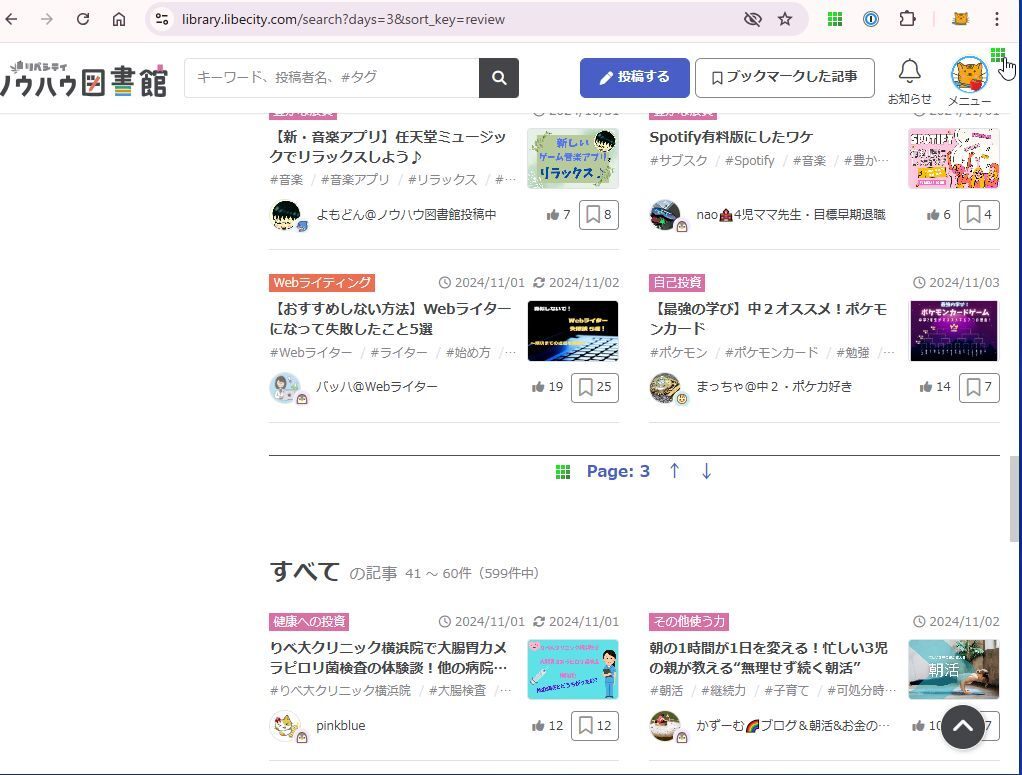
Task: Click the Page: 3 label
Action: tap(618, 471)
